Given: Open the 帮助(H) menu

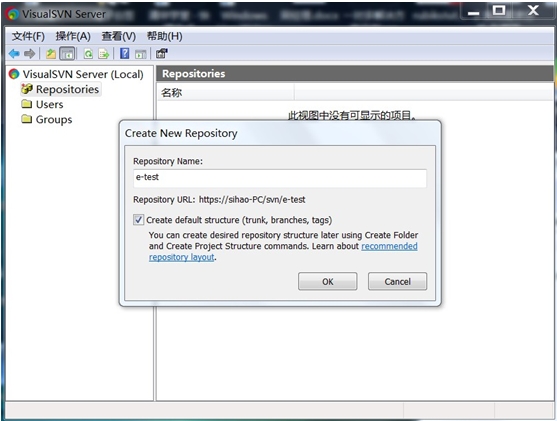Looking at the screenshot, I should [x=164, y=36].
